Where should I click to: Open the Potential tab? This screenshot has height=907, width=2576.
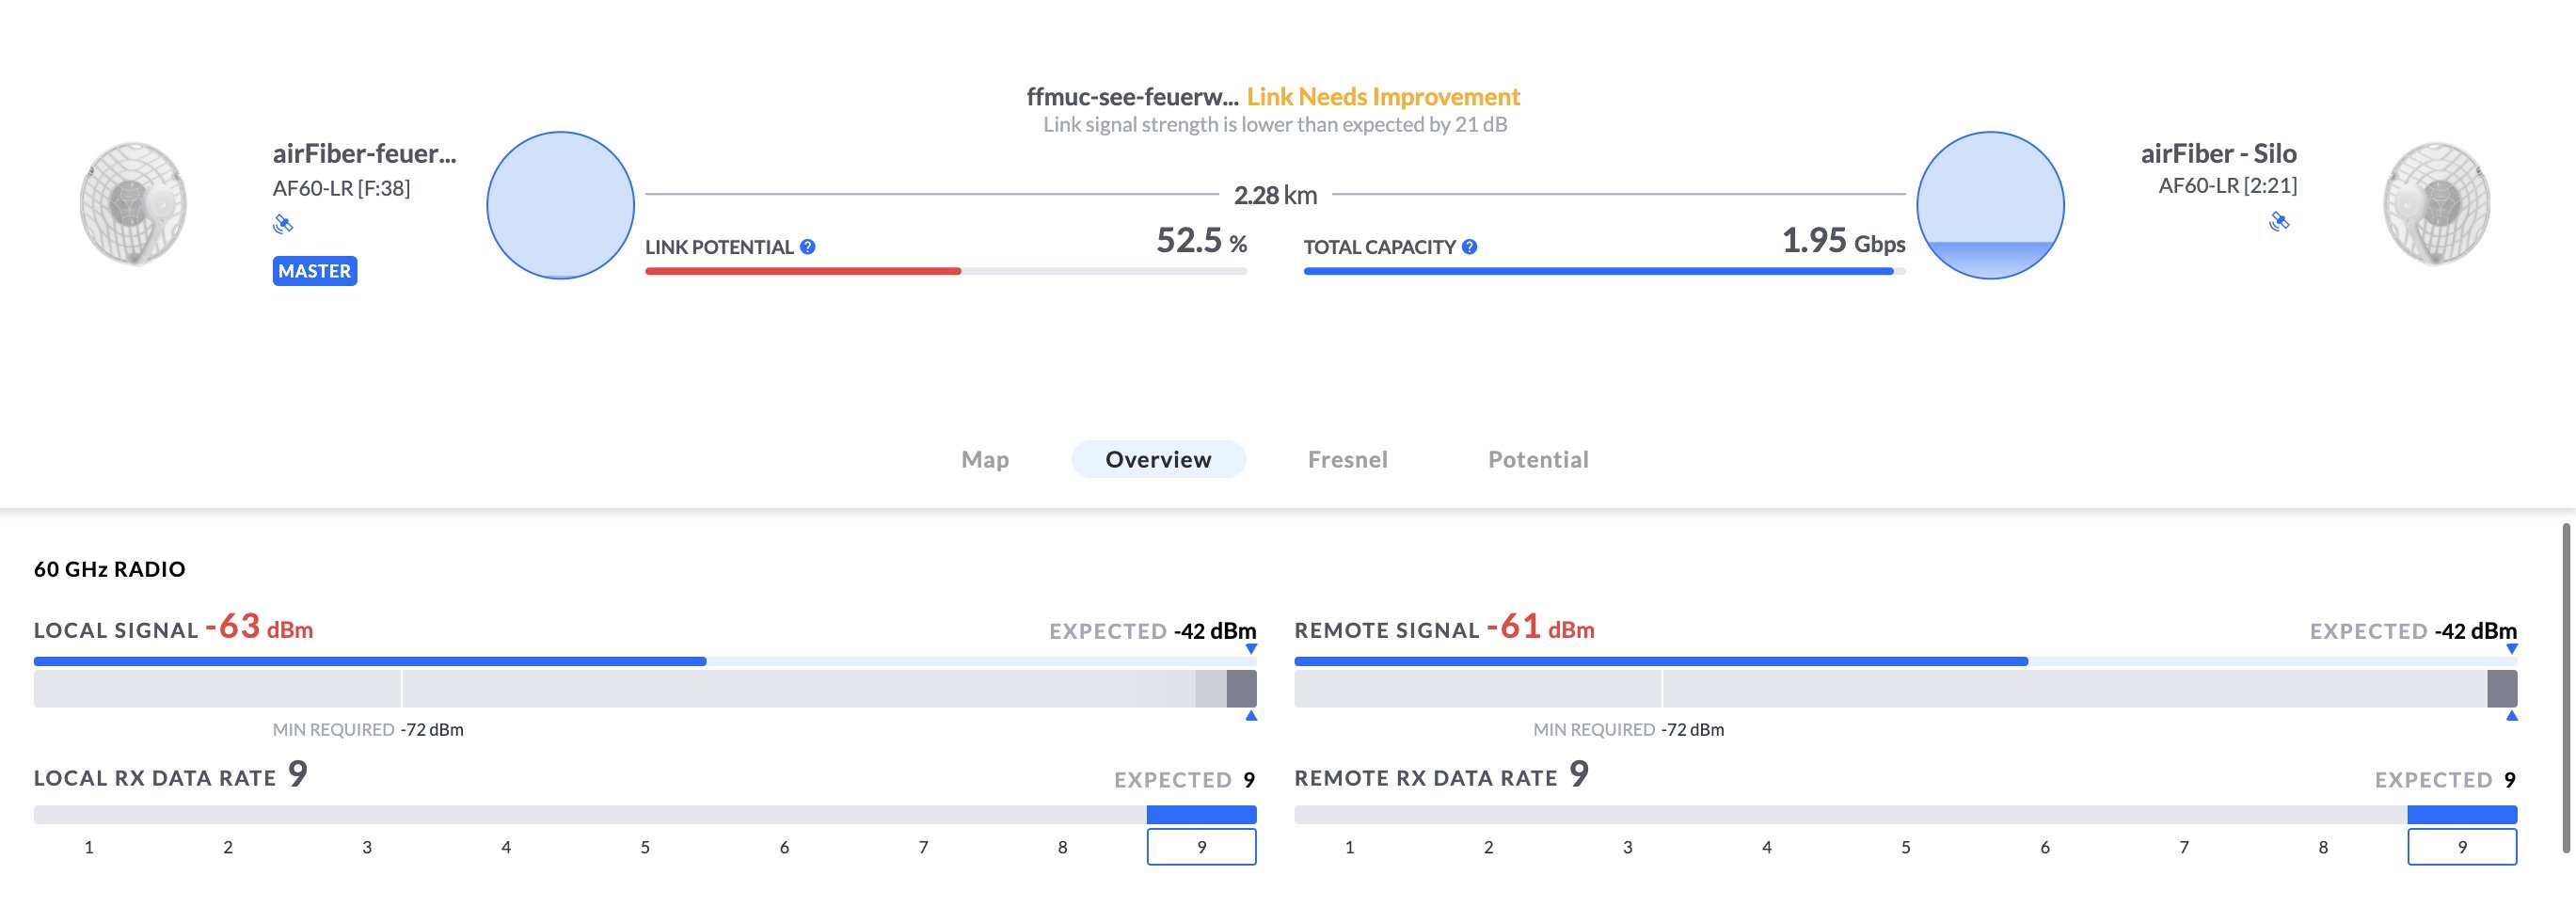1538,459
